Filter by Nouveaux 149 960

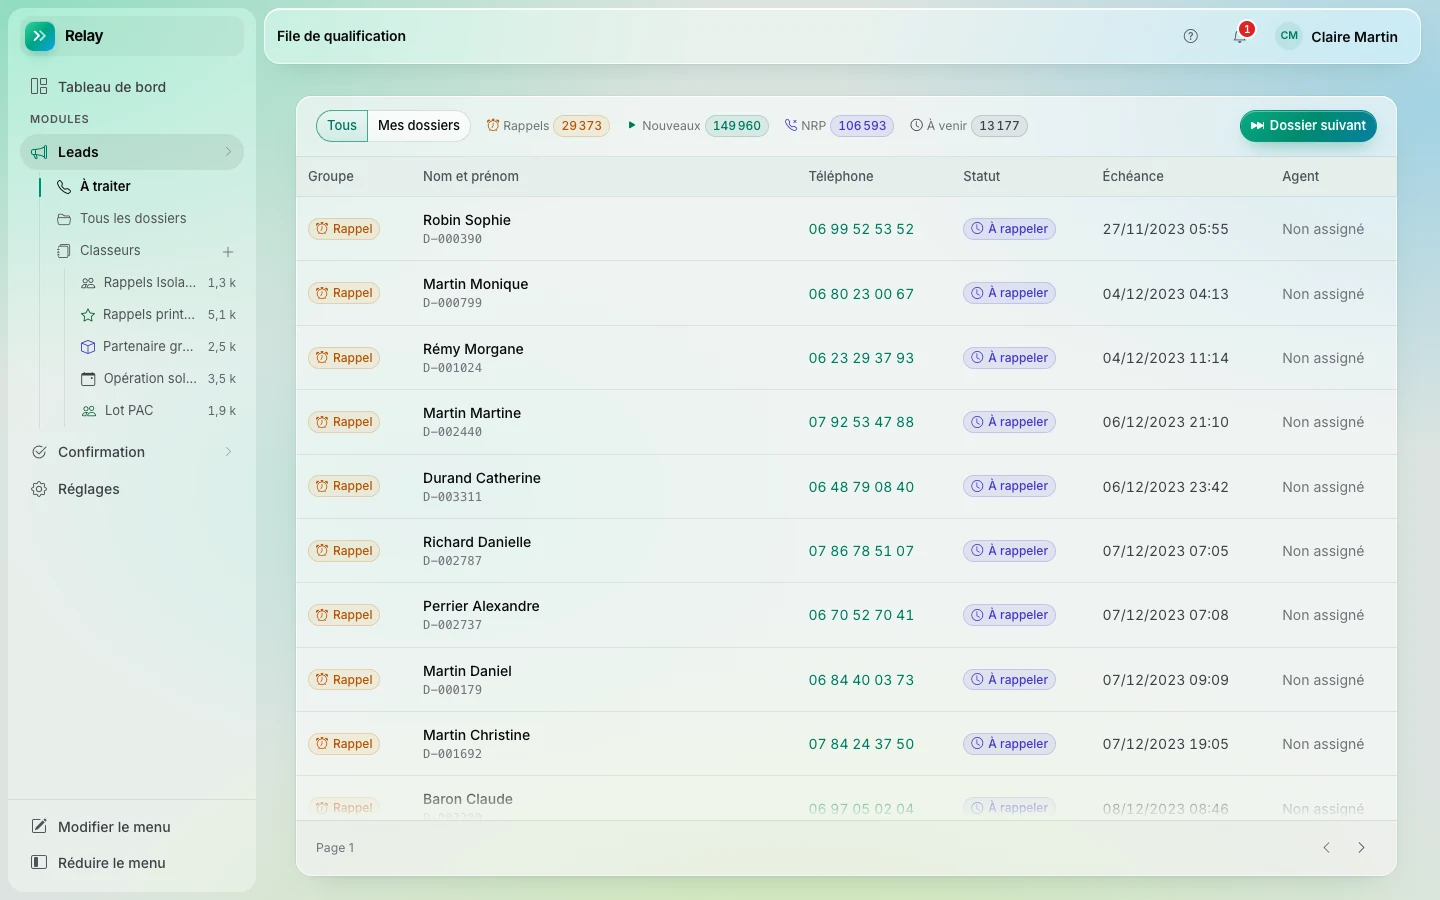coord(698,126)
